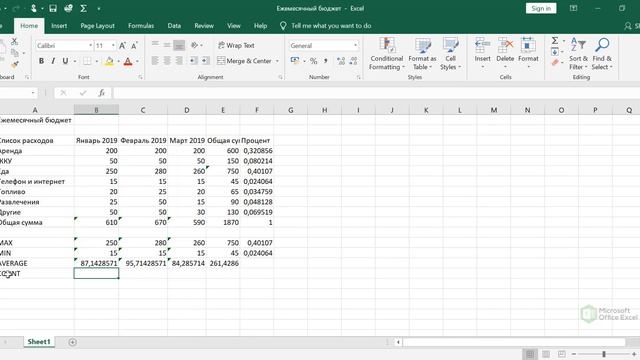Open Formulas tab
This screenshot has height=360, width=640.
coord(141,26)
